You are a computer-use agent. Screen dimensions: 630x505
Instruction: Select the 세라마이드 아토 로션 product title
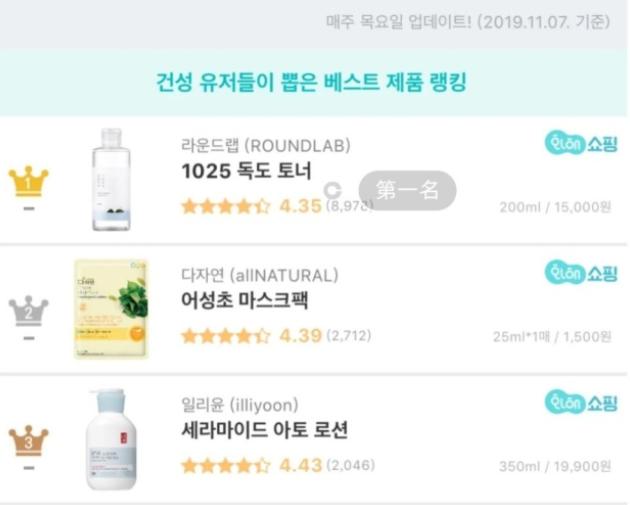coord(265,431)
